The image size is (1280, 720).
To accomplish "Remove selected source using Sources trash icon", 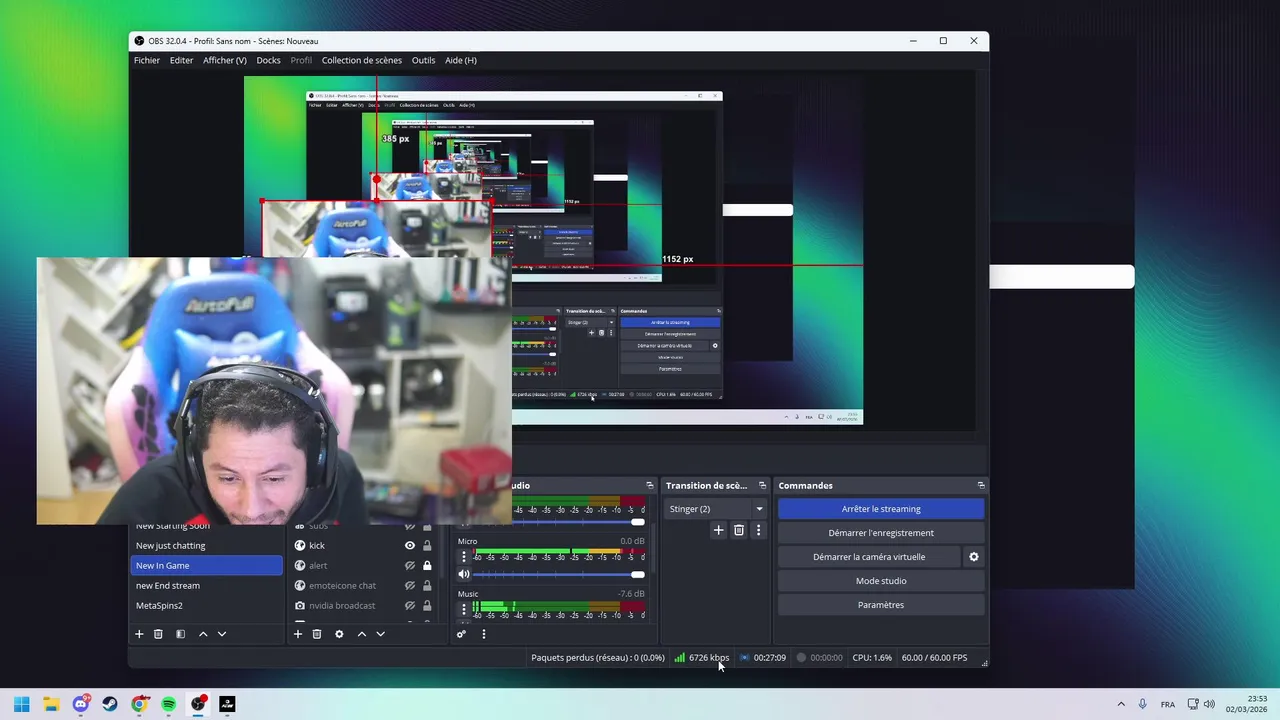I will (317, 634).
